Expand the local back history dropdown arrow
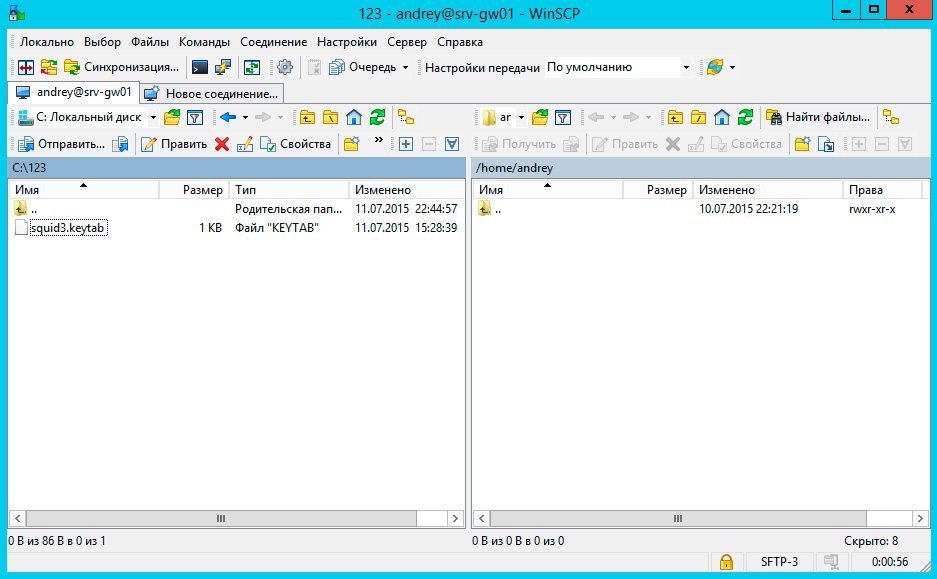 (x=245, y=118)
